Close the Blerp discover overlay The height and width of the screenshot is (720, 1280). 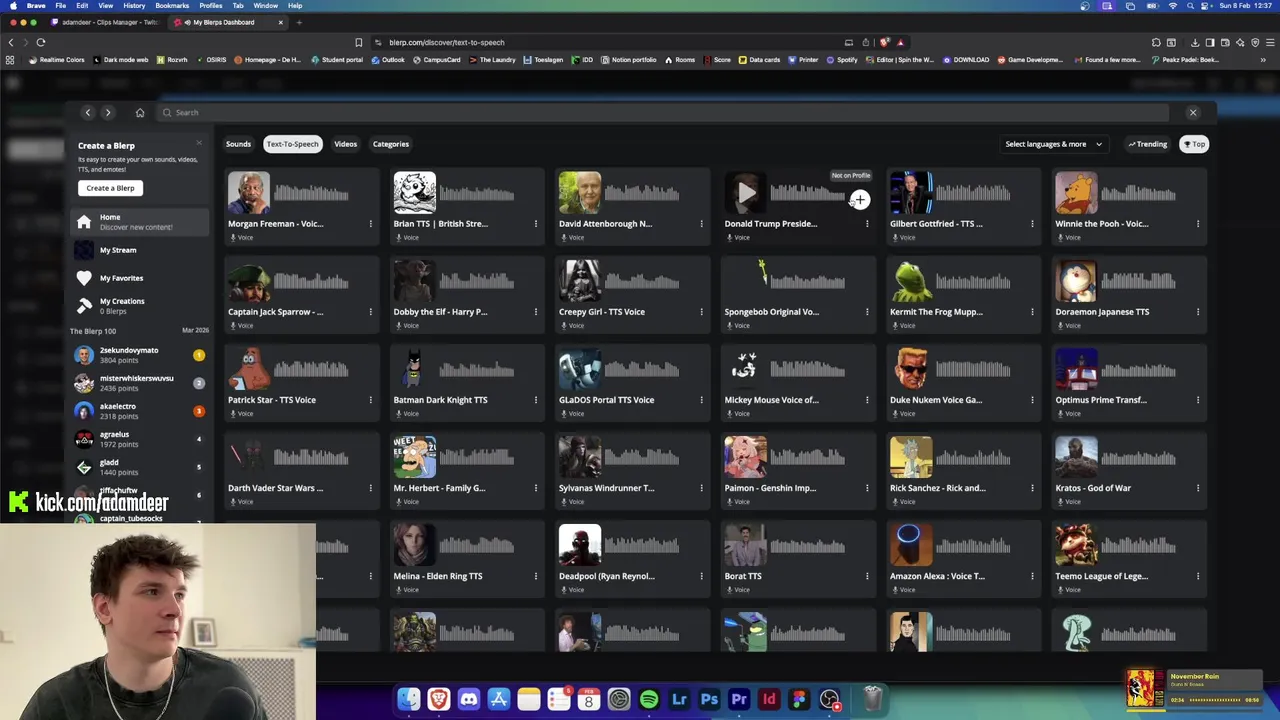[x=1192, y=113]
